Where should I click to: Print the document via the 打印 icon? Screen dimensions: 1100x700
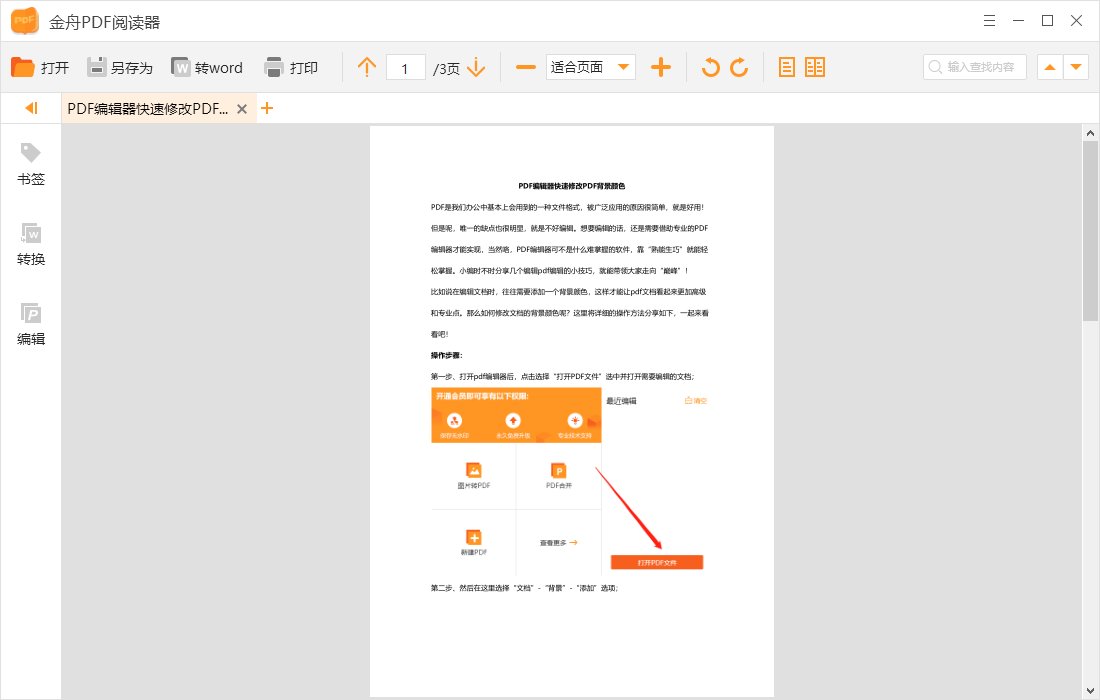point(291,67)
